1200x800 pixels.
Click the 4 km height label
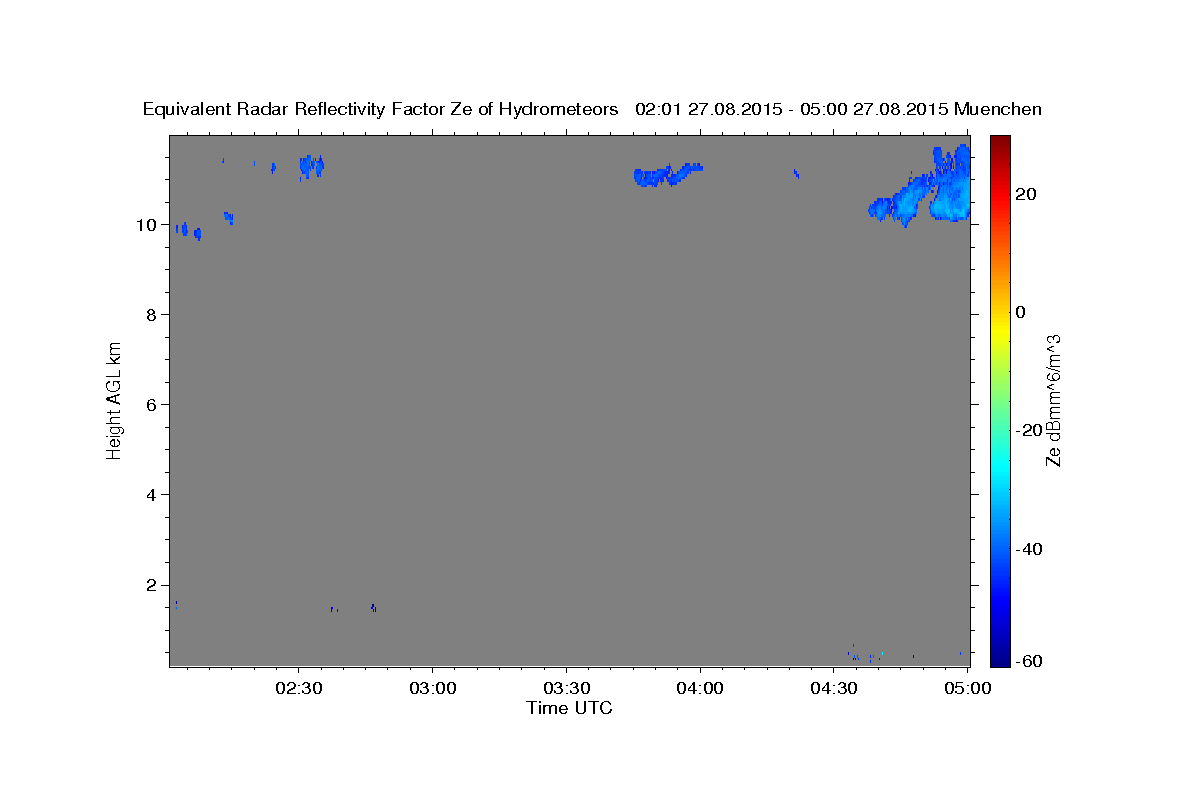pyautogui.click(x=150, y=495)
